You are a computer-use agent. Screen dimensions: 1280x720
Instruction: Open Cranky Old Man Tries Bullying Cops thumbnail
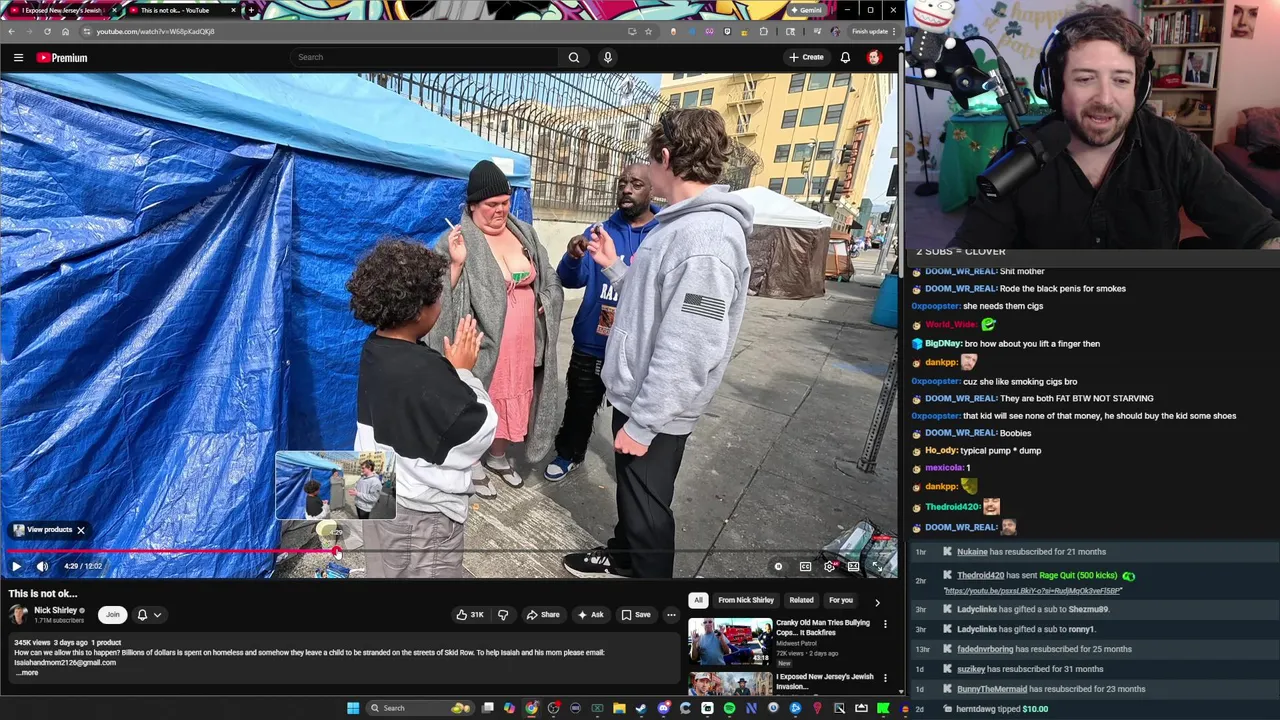click(730, 642)
